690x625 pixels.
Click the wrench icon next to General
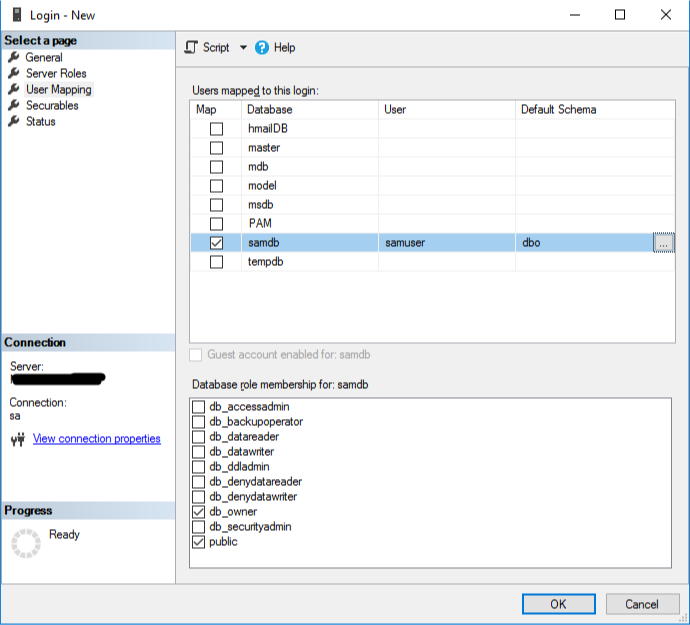(x=14, y=57)
